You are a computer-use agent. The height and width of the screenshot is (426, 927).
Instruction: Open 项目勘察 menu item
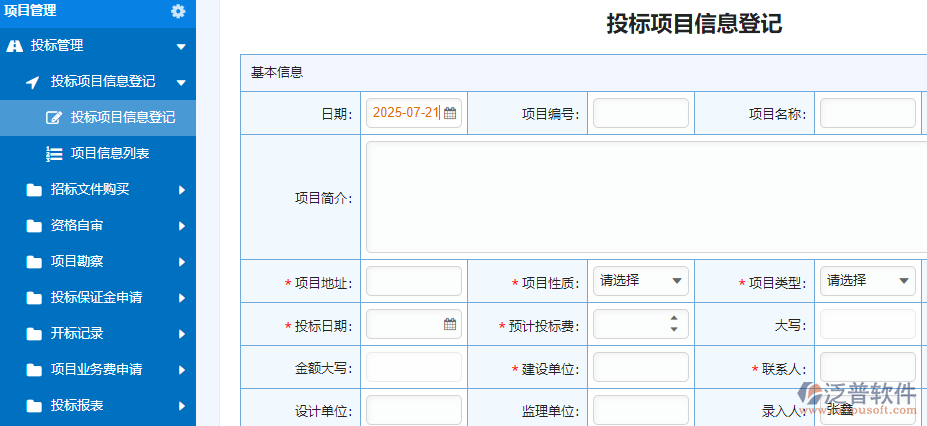coord(77,262)
